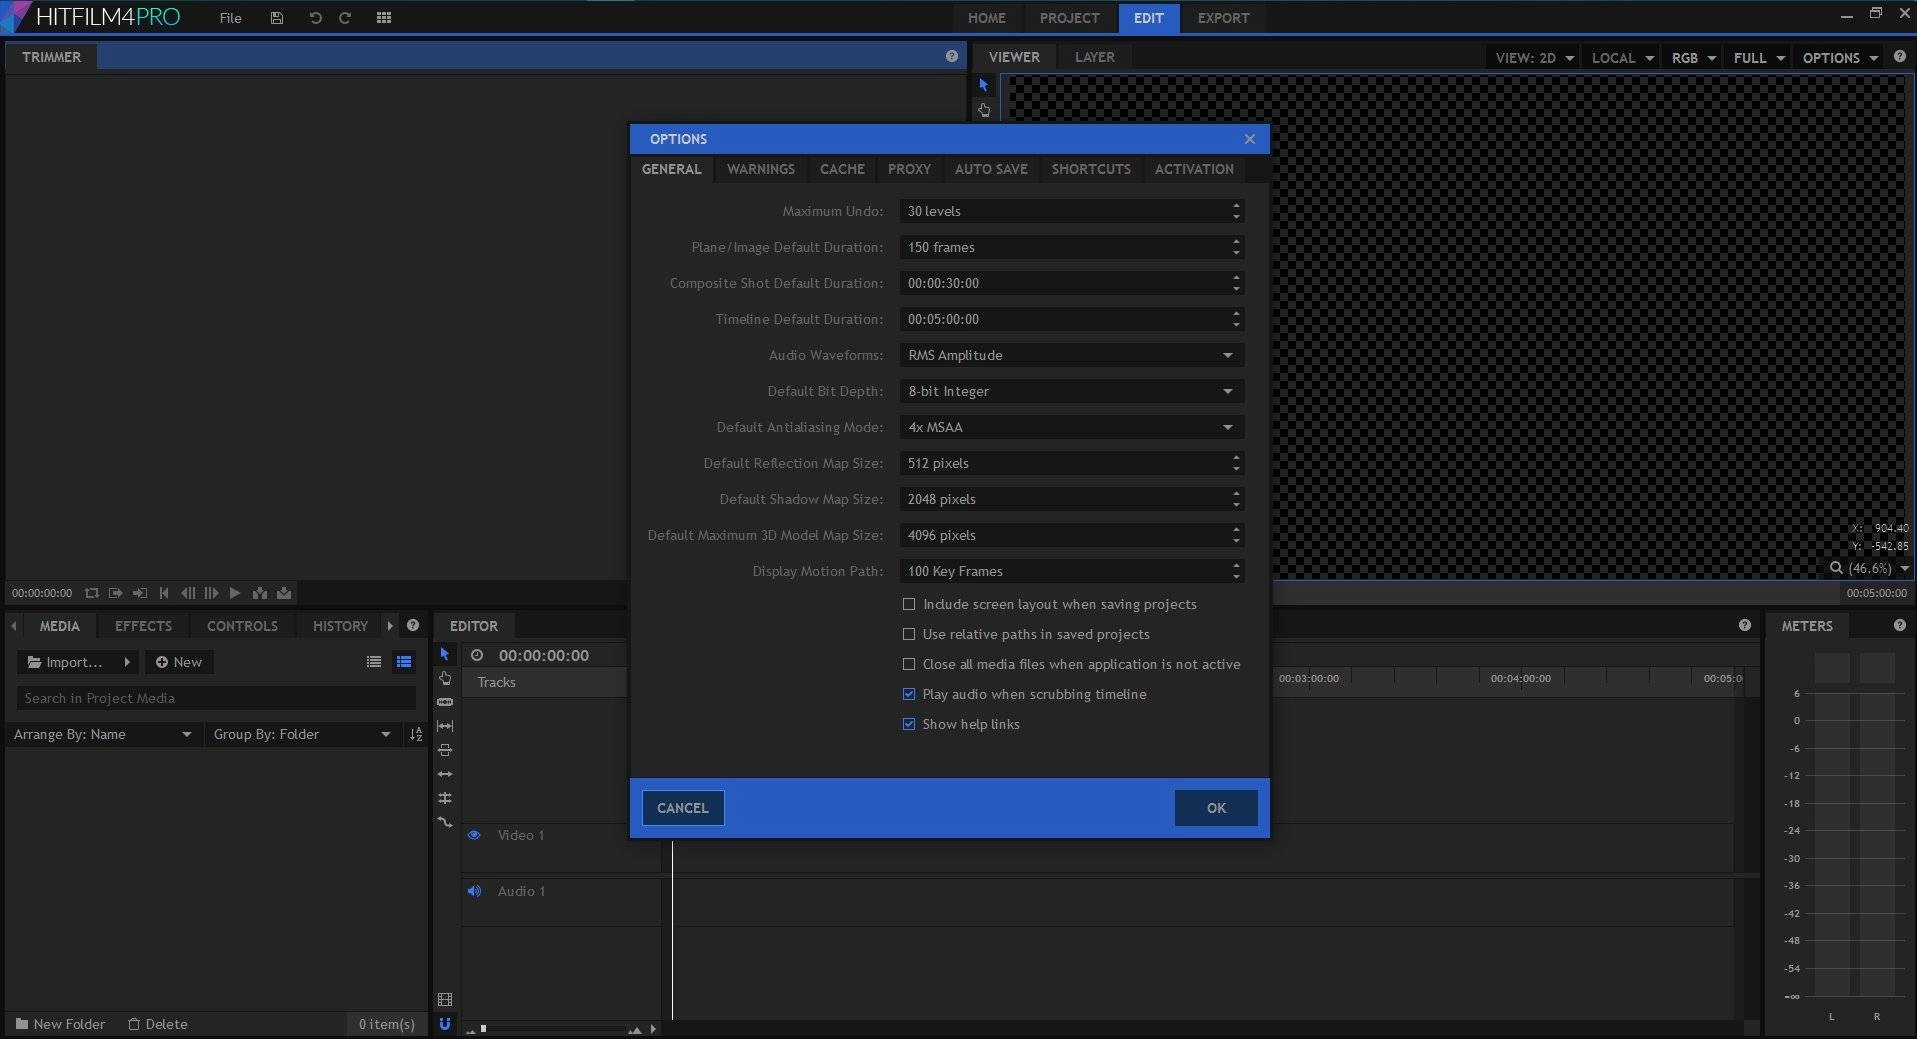The height and width of the screenshot is (1039, 1917).
Task: Set the in point in the Trimmer
Action: (x=116, y=593)
